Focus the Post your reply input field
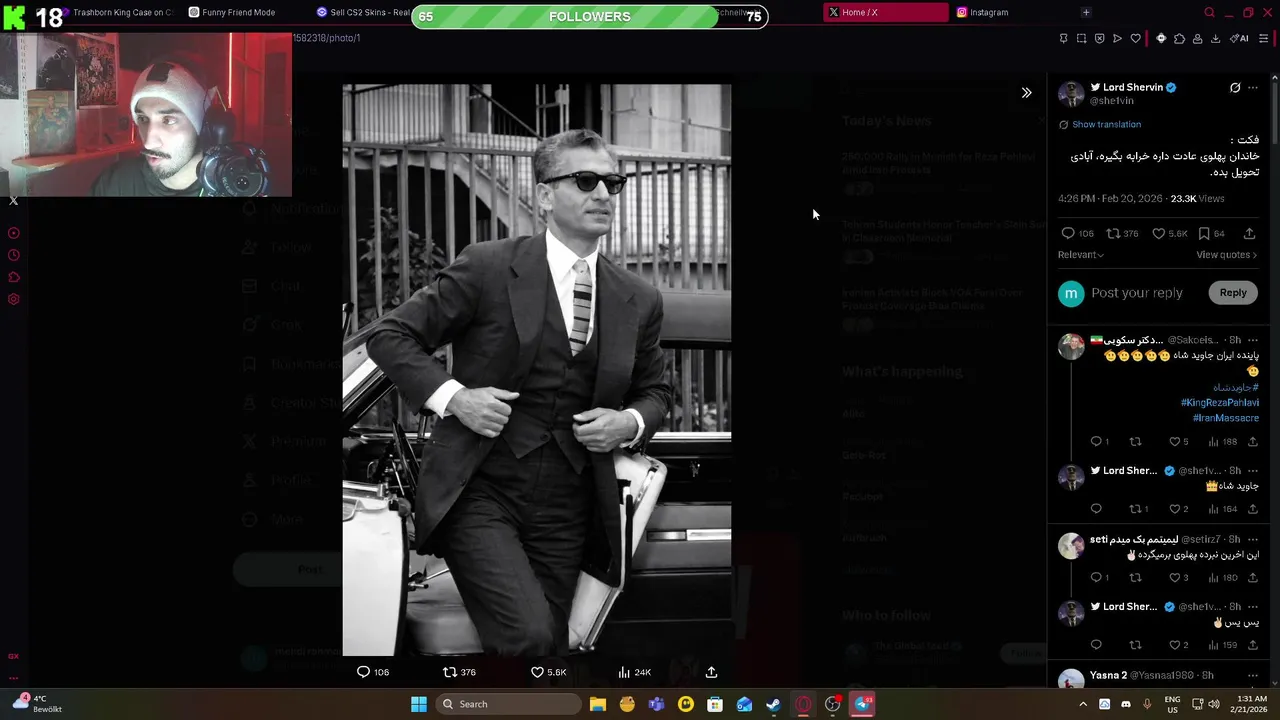The height and width of the screenshot is (720, 1280). click(1137, 293)
